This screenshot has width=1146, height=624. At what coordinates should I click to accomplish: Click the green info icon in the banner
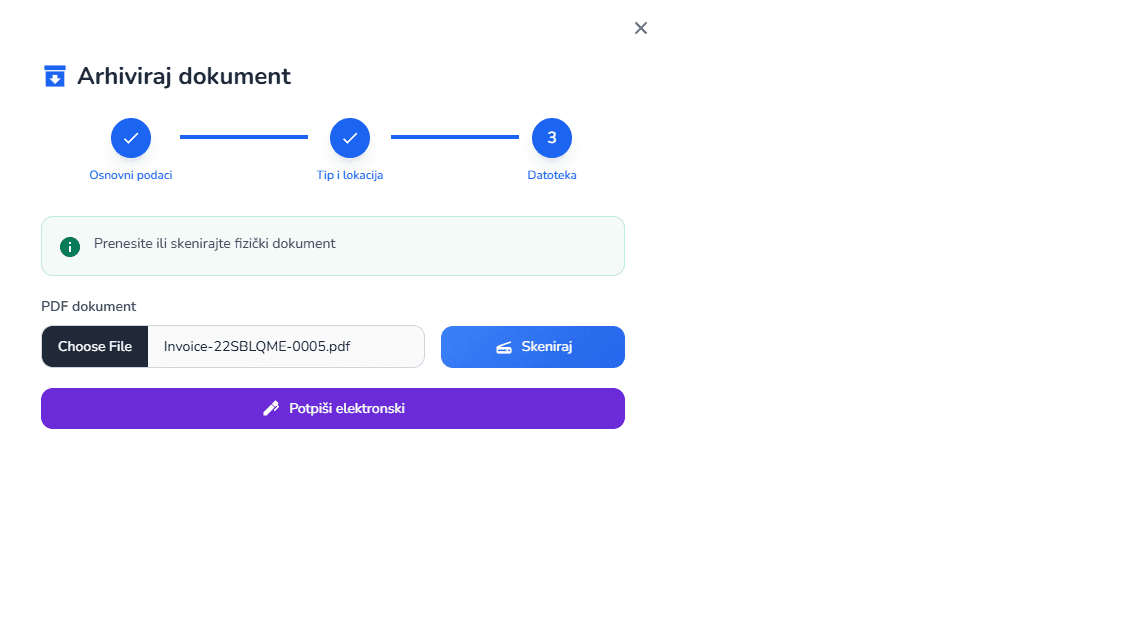pos(70,246)
